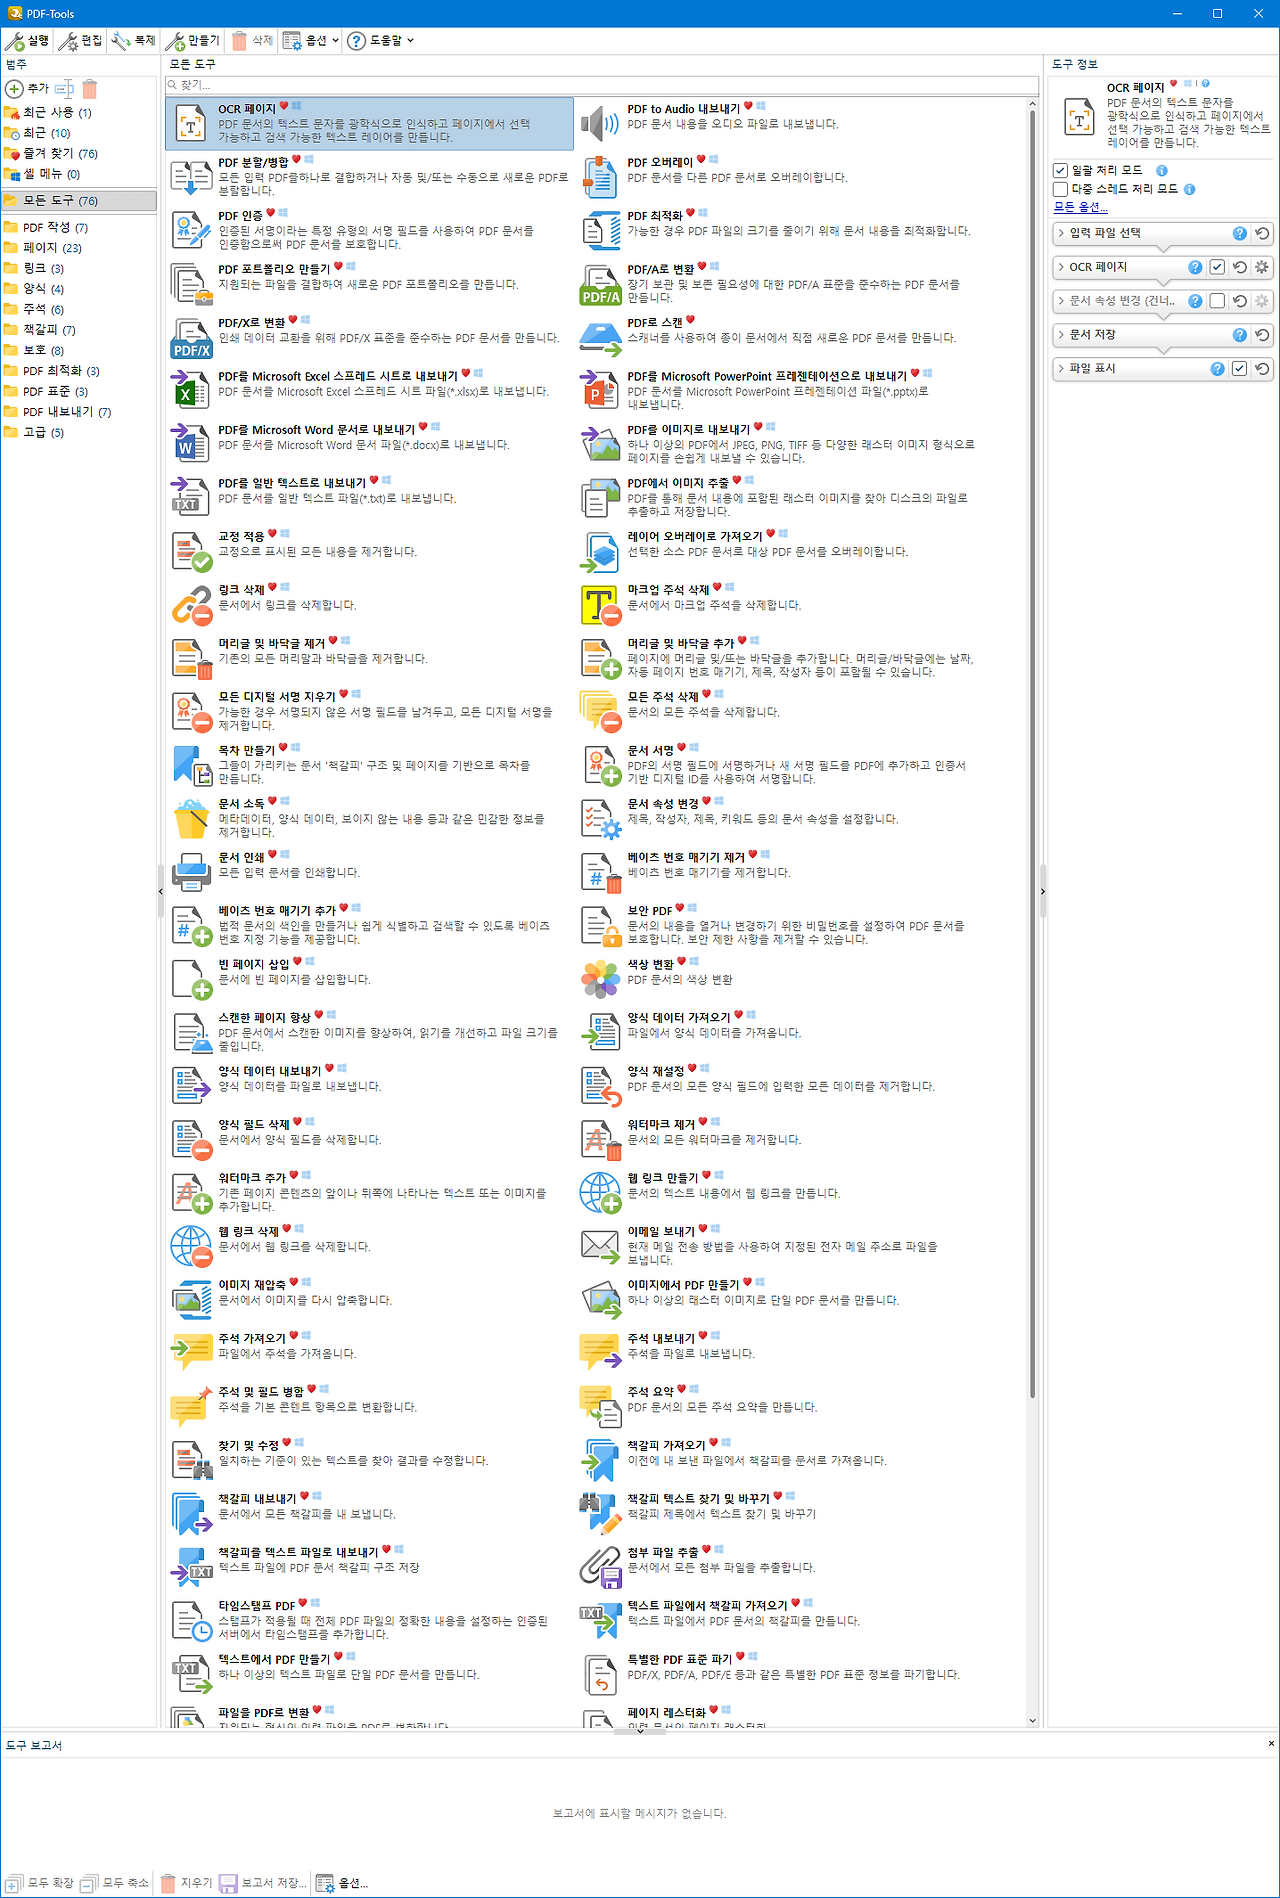The height and width of the screenshot is (1898, 1280).
Task: Choose the 첨부 파일 추출 paperclip icon
Action: pyautogui.click(x=600, y=1567)
